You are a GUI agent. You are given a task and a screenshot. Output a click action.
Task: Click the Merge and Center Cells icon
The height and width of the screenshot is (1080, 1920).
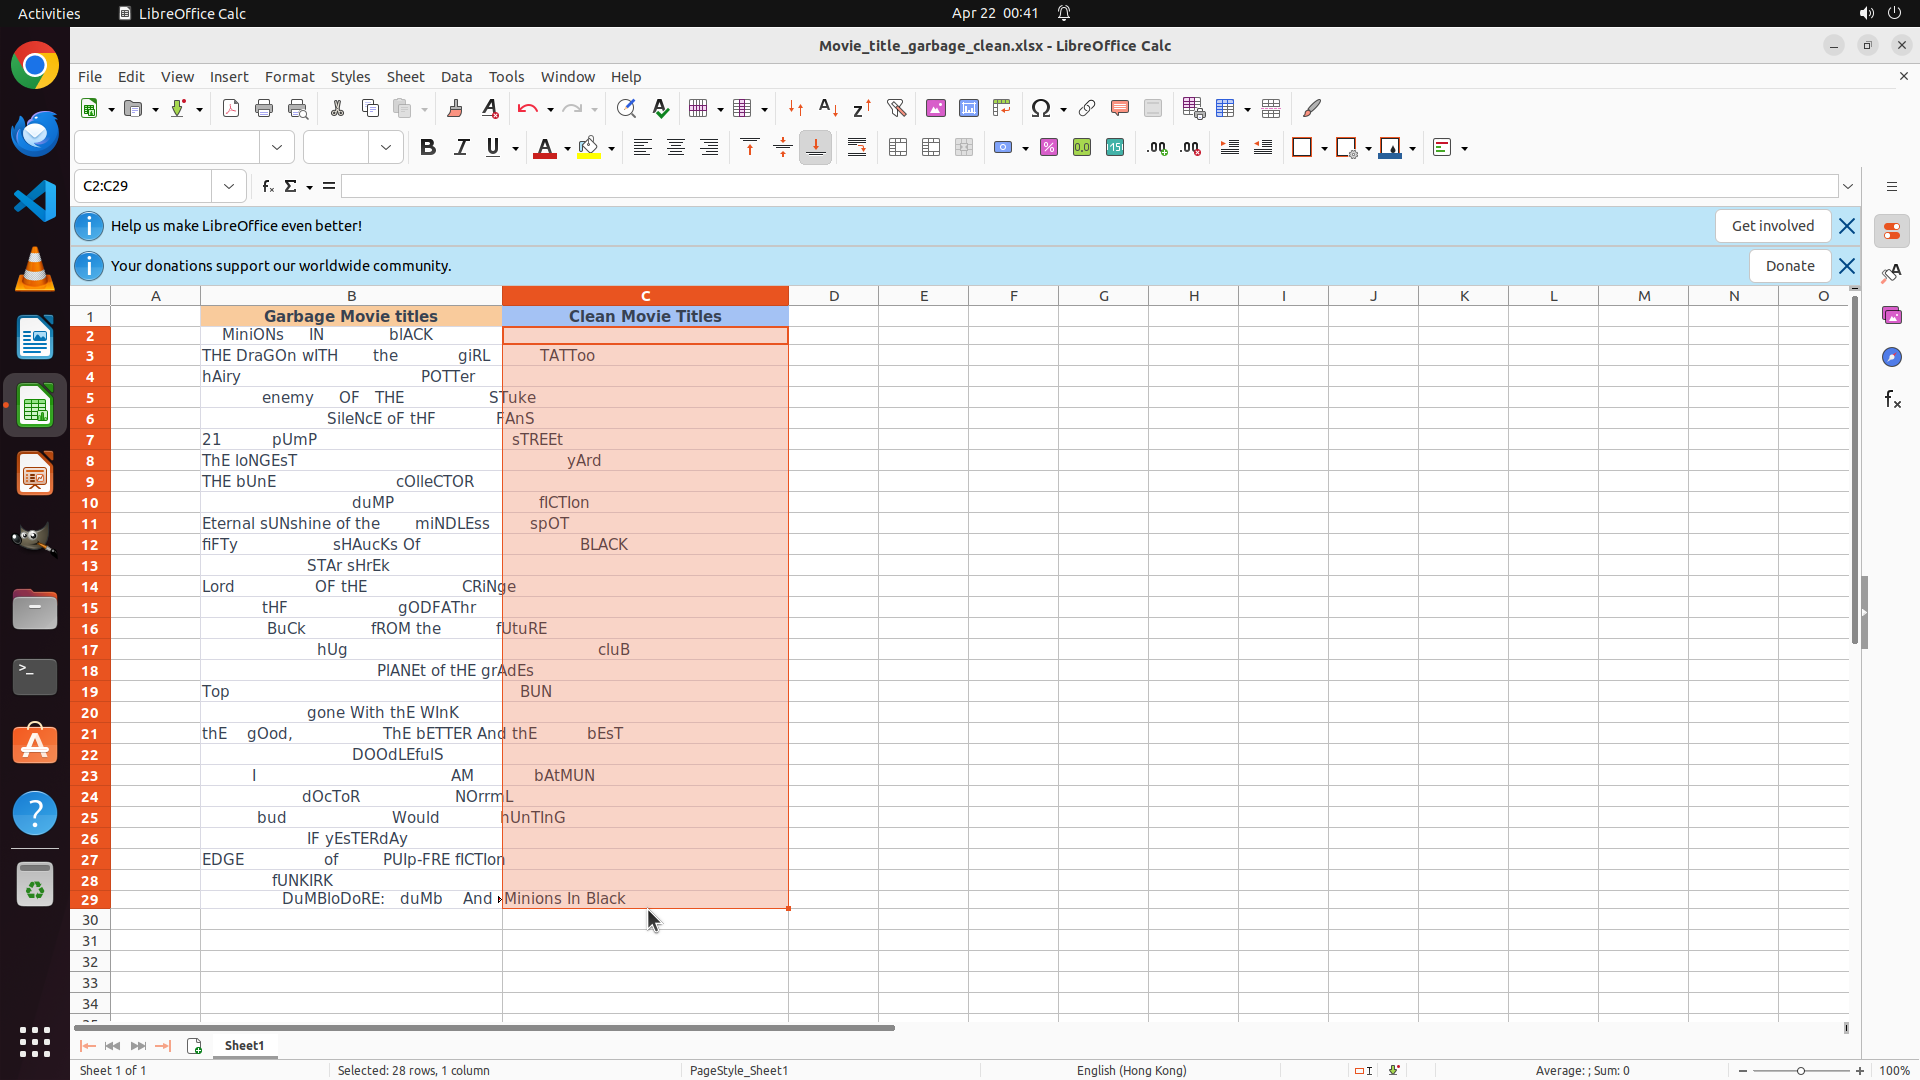click(x=898, y=148)
